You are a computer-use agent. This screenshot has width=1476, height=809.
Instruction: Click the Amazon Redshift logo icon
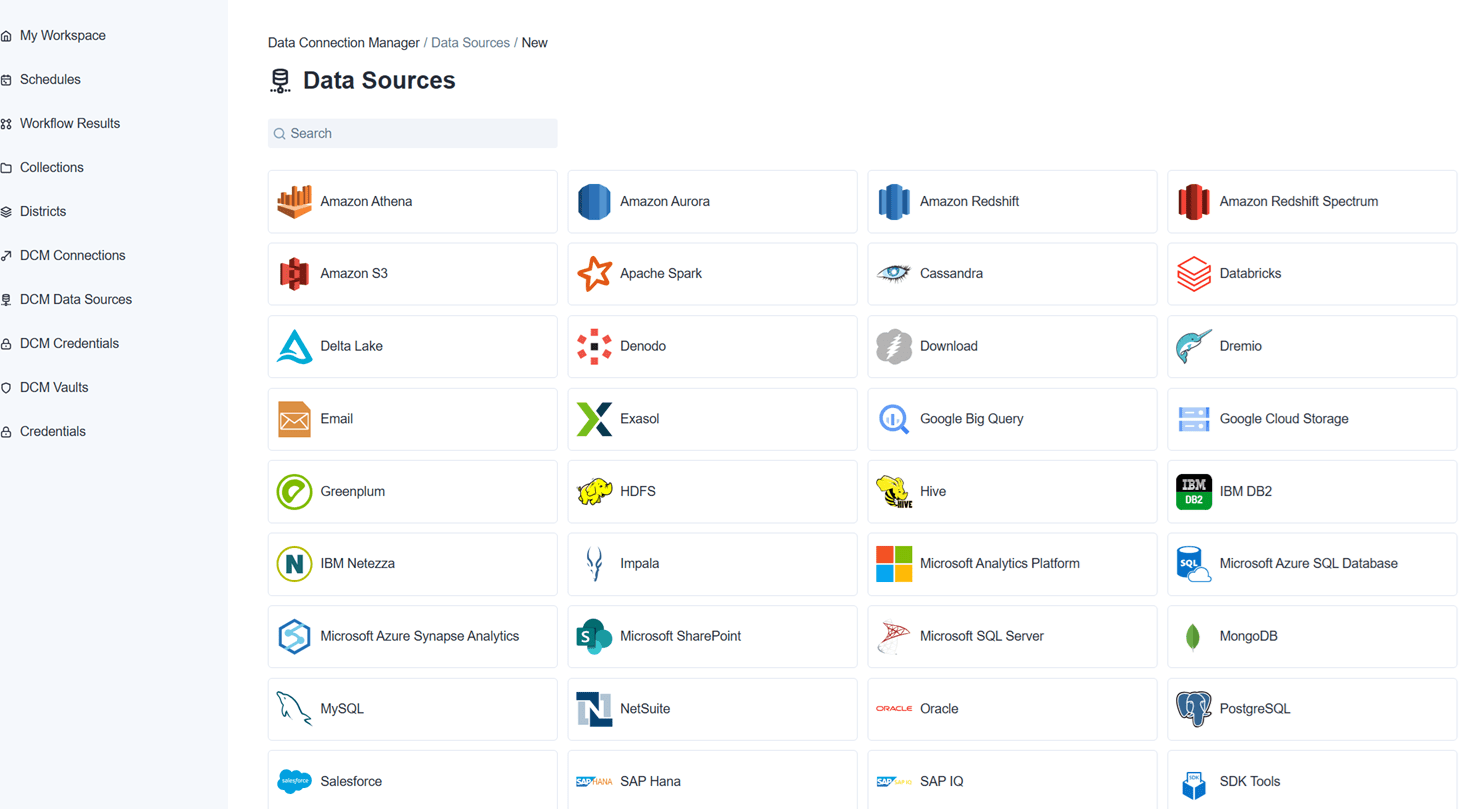pyautogui.click(x=894, y=202)
